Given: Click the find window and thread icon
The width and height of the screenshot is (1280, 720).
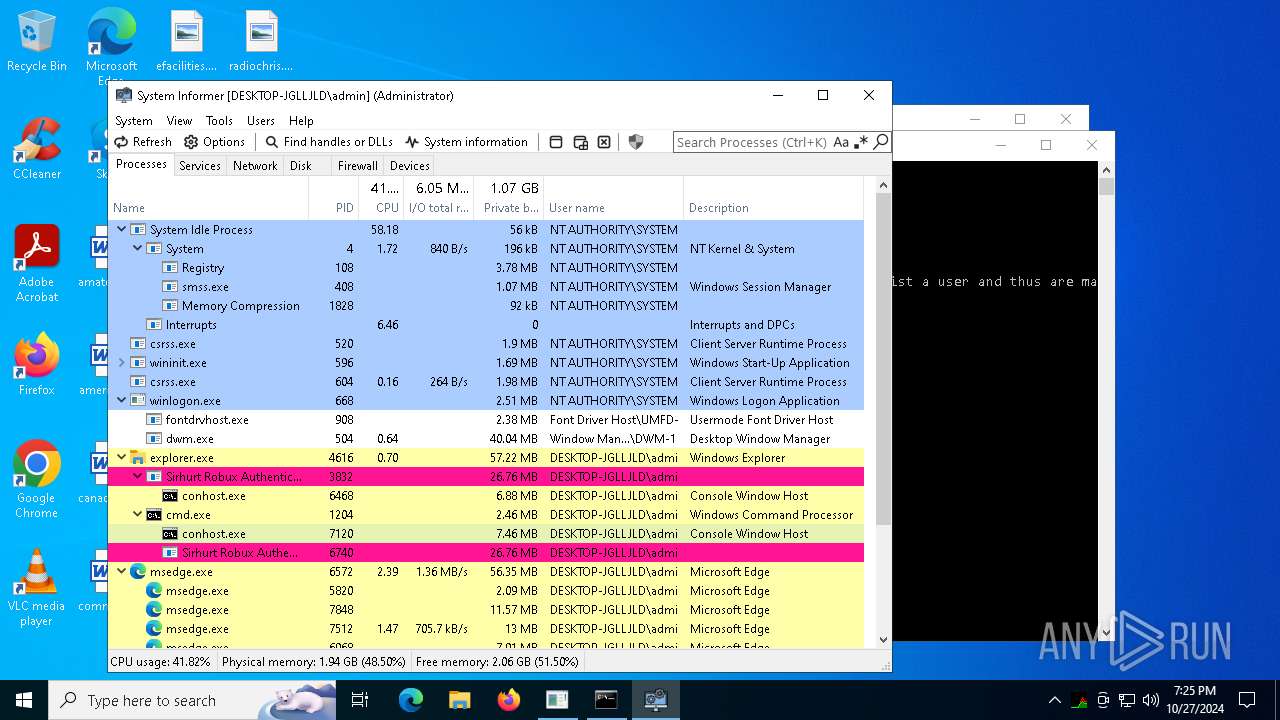Looking at the screenshot, I should point(580,142).
